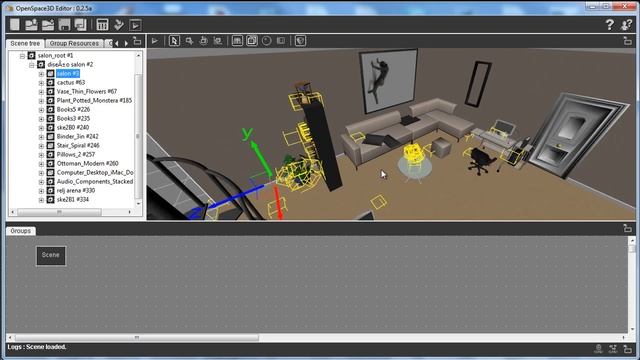
Task: Expand the Books5 #226 node
Action: click(41, 110)
